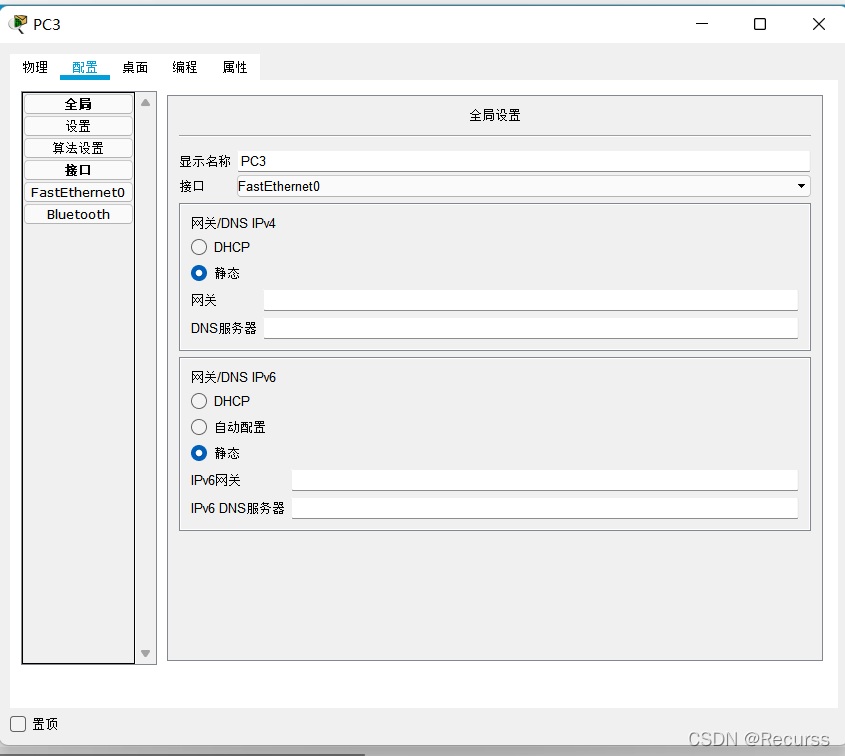Switch to the 物理 tab
This screenshot has width=845, height=756.
(35, 67)
